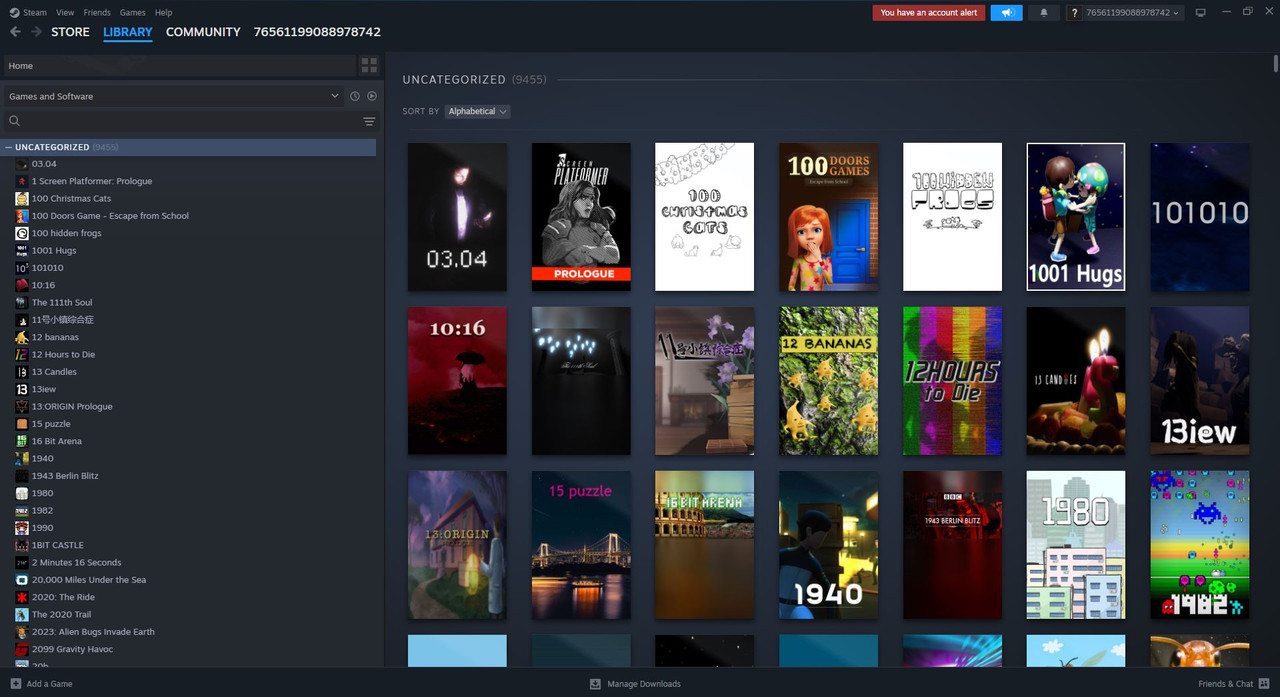The height and width of the screenshot is (697, 1280).
Task: Select 100 Christmas Cats in the sidebar
Action: pos(71,198)
